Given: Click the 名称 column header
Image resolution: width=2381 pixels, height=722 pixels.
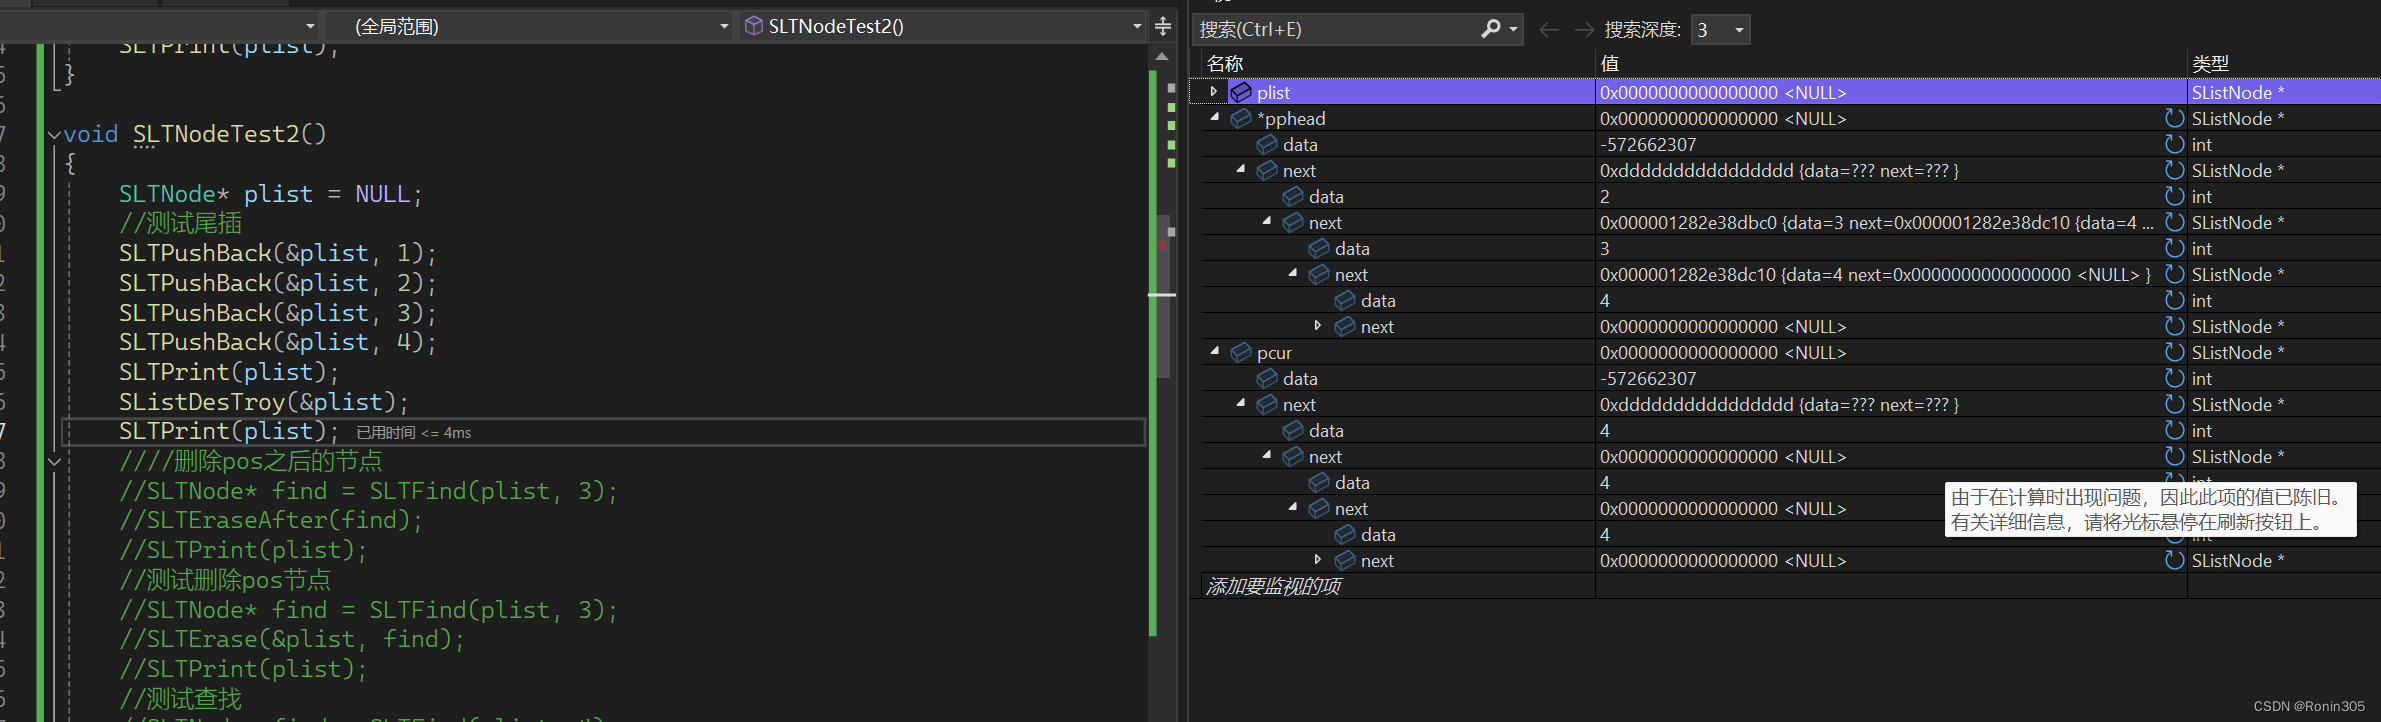Looking at the screenshot, I should click(x=1225, y=63).
